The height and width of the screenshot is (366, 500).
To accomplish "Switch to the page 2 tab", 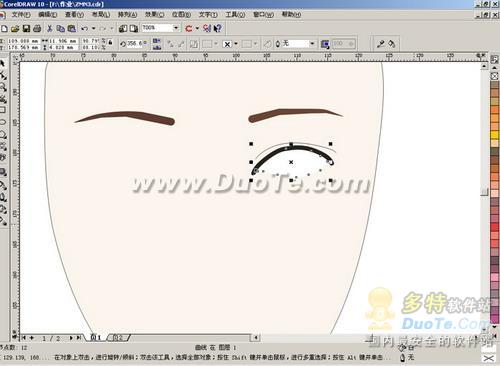I will [x=118, y=337].
